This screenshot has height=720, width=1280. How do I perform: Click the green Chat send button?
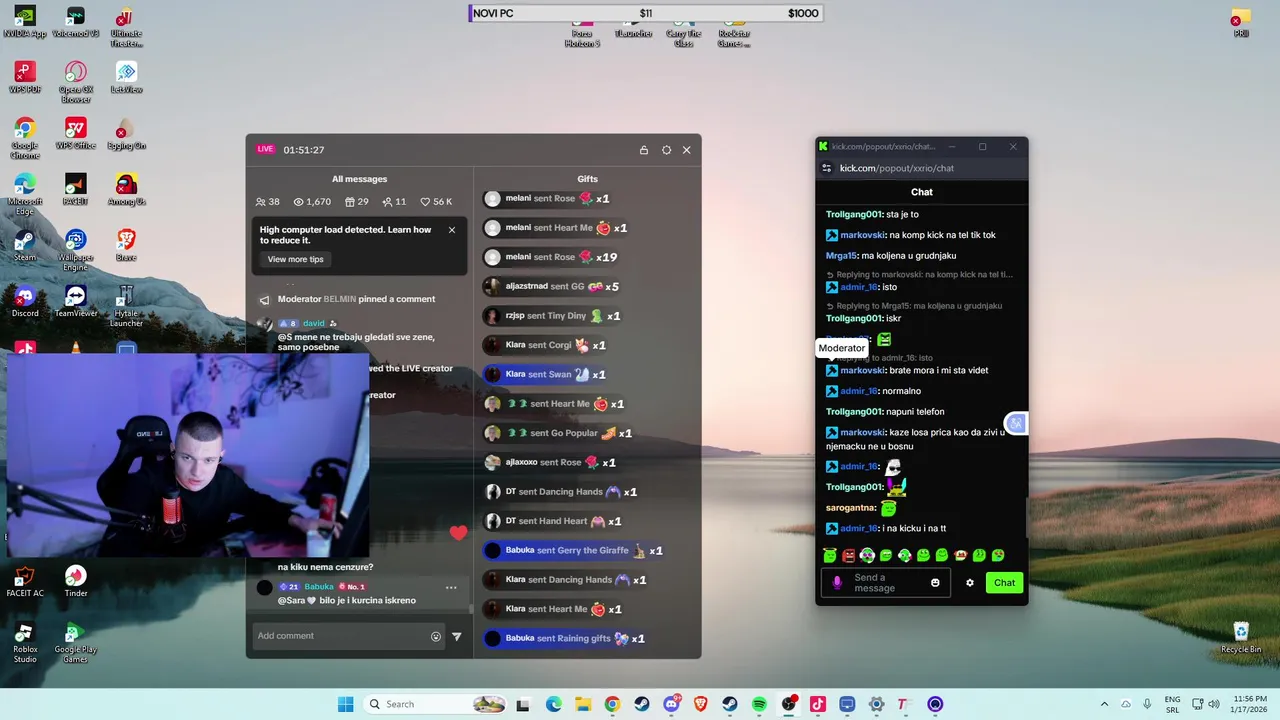click(x=1004, y=583)
